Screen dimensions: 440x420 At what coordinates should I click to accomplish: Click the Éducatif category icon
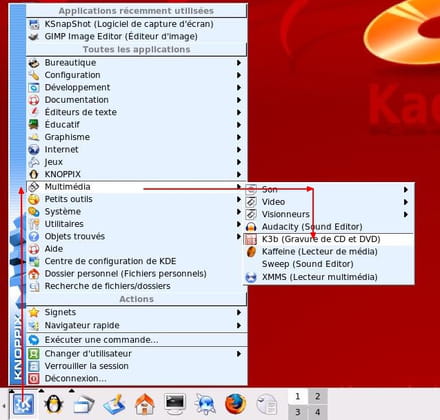34,124
